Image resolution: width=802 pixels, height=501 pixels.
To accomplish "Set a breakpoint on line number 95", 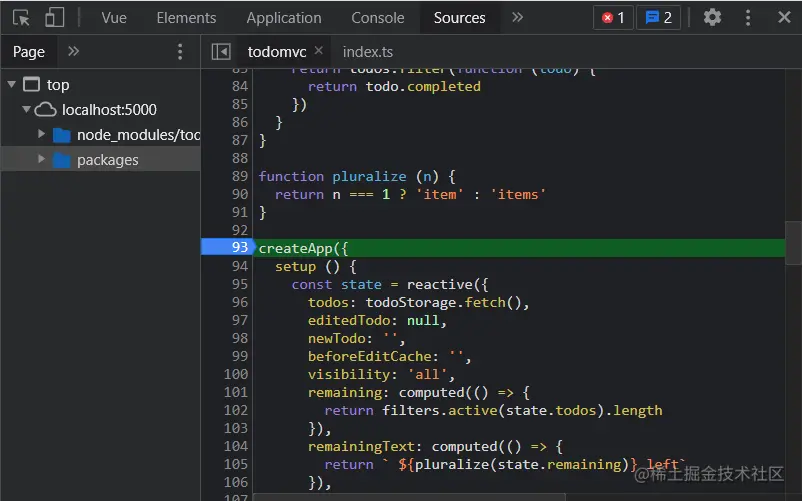I will [239, 284].
